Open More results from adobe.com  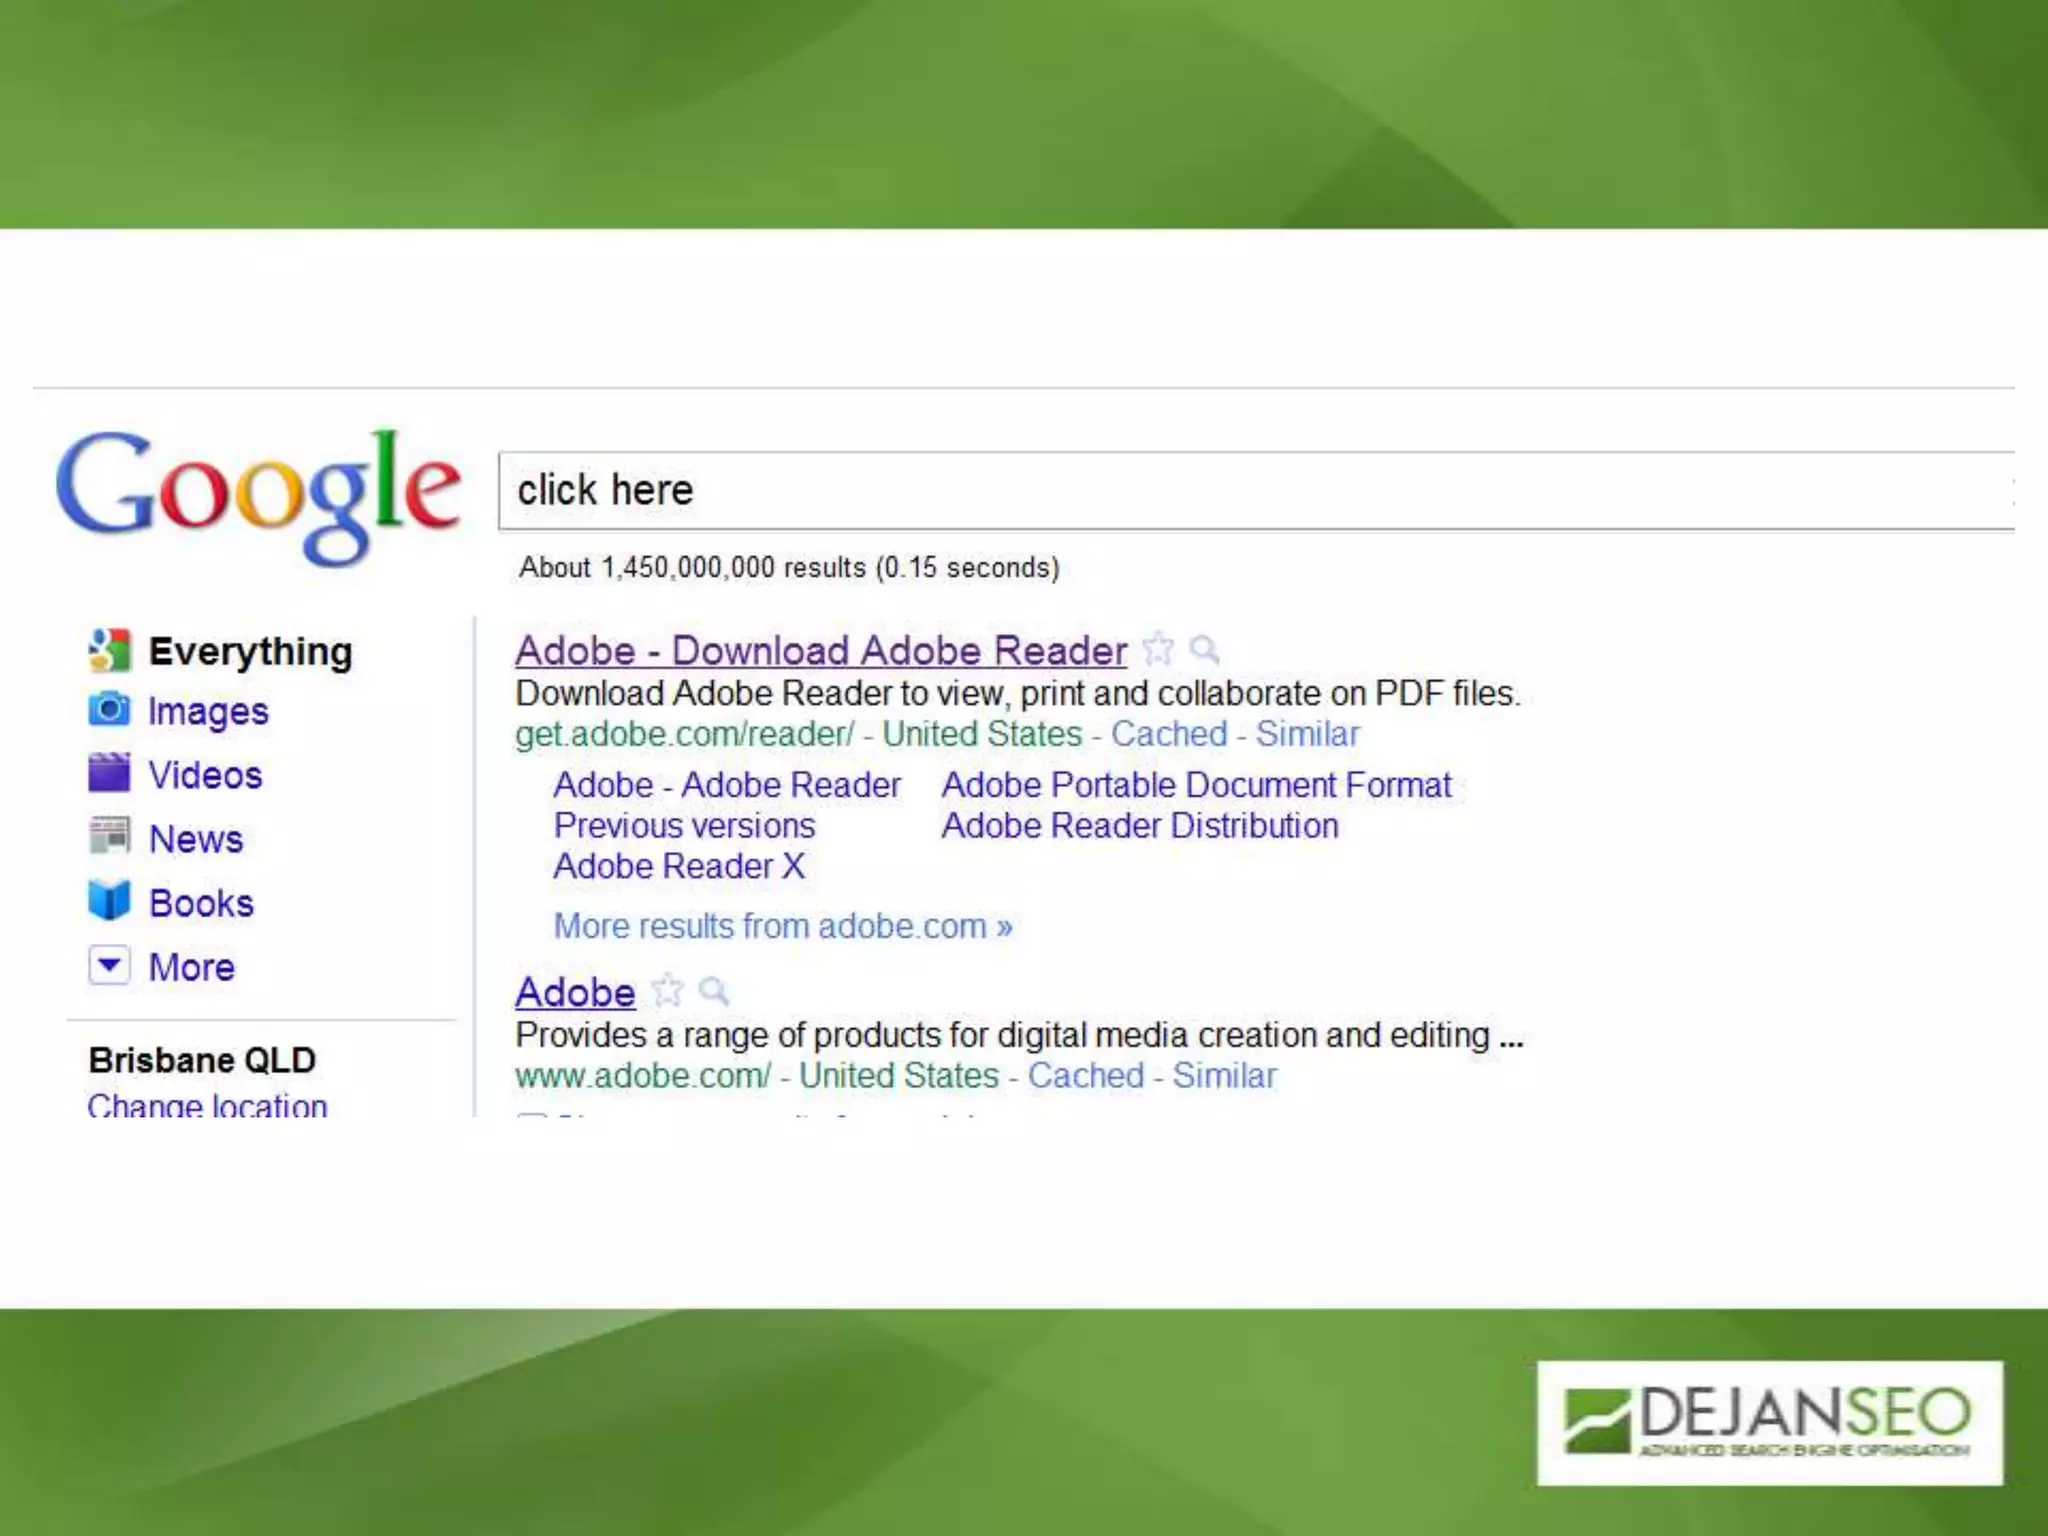click(783, 926)
